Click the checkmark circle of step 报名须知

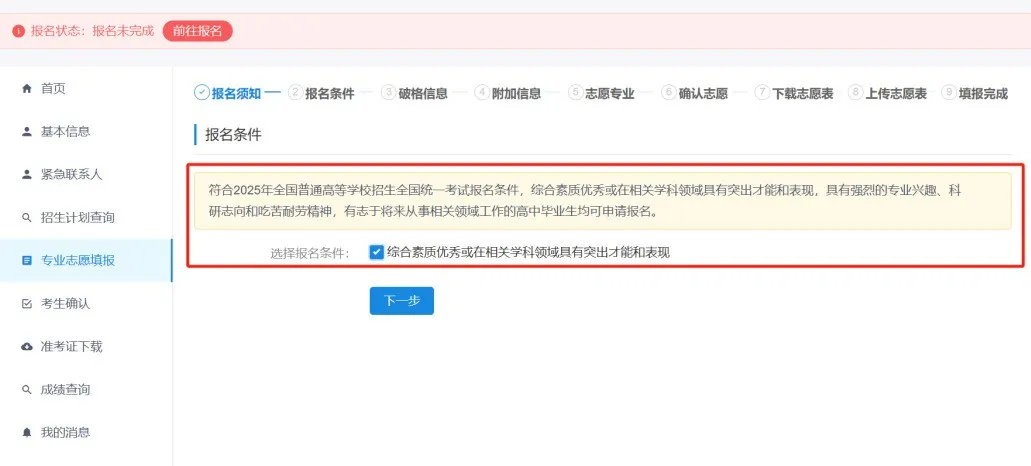(201, 93)
